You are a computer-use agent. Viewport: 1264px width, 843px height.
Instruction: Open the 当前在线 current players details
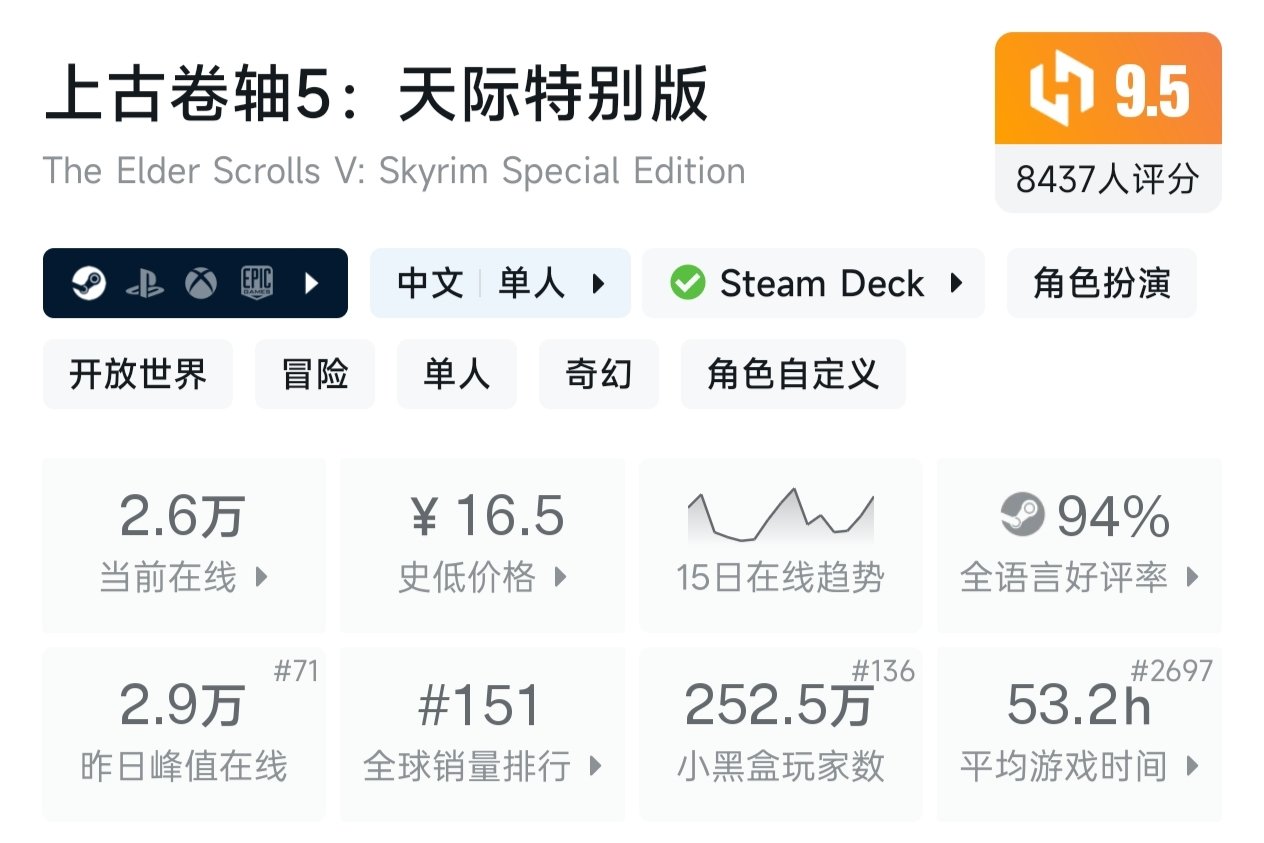pyautogui.click(x=184, y=546)
